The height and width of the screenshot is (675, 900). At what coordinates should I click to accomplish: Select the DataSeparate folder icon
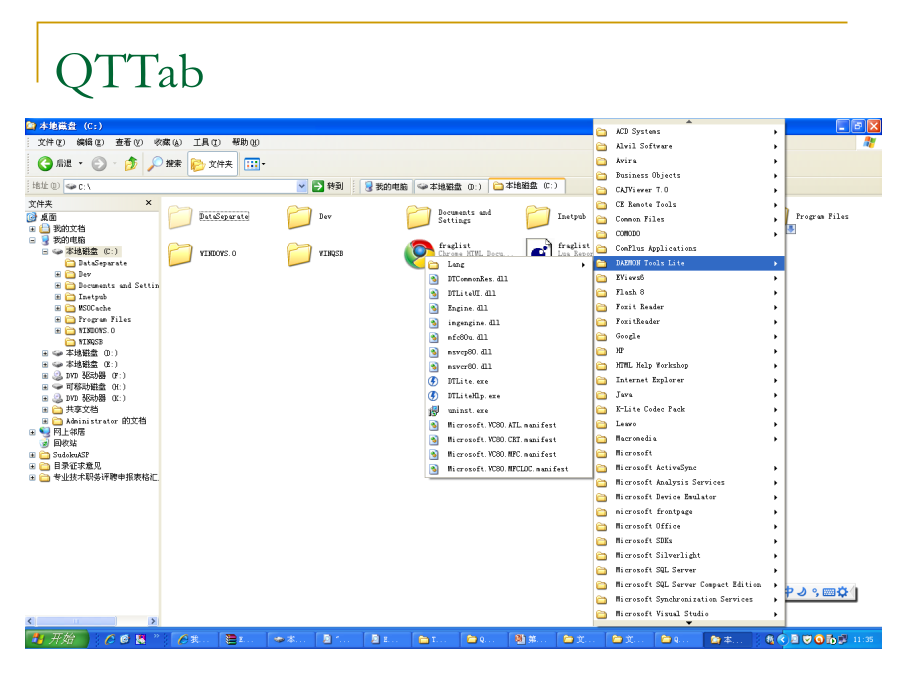click(x=180, y=217)
